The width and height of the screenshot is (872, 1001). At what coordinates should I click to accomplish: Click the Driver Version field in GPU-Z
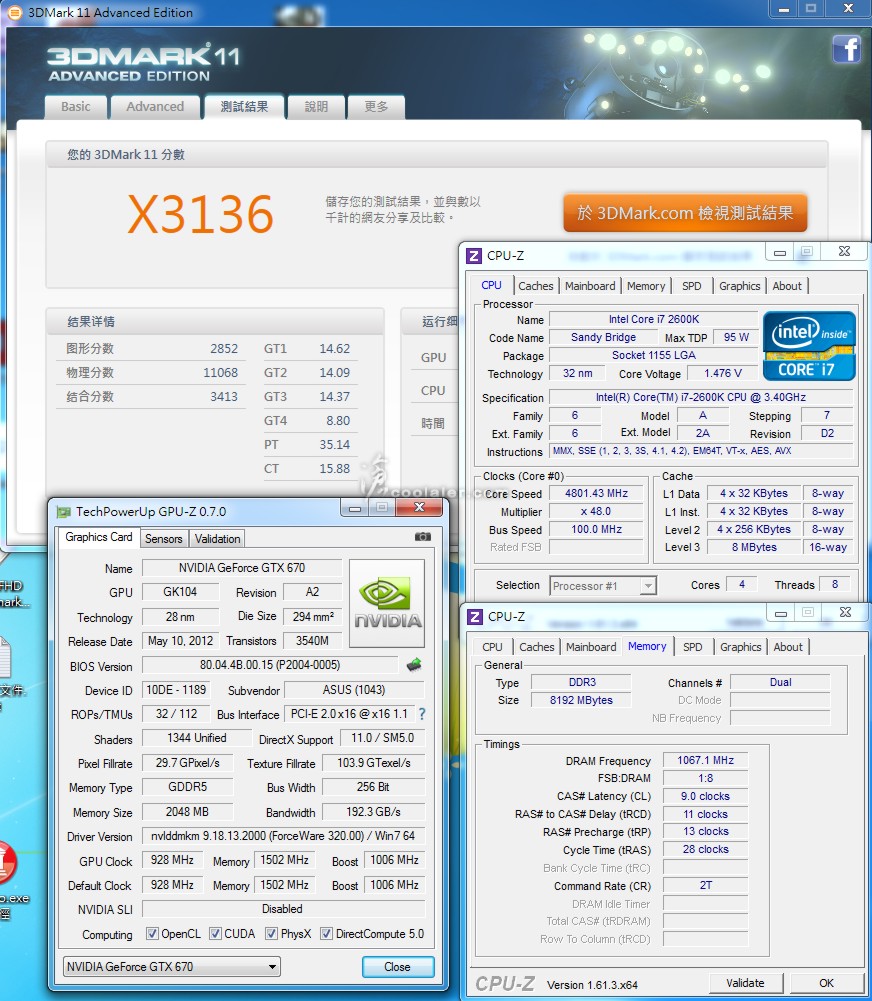(283, 836)
